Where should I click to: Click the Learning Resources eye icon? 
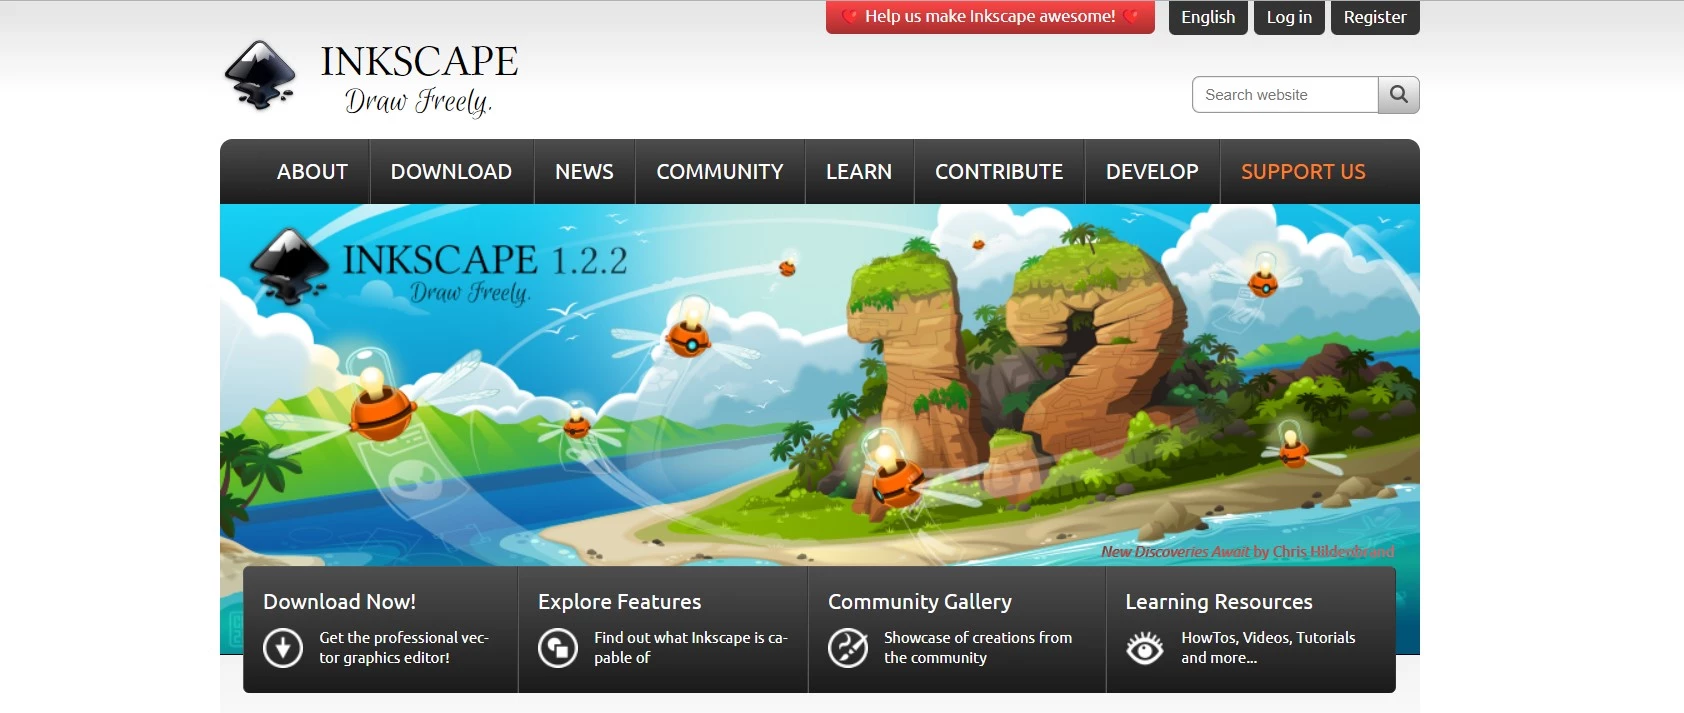tap(1145, 648)
